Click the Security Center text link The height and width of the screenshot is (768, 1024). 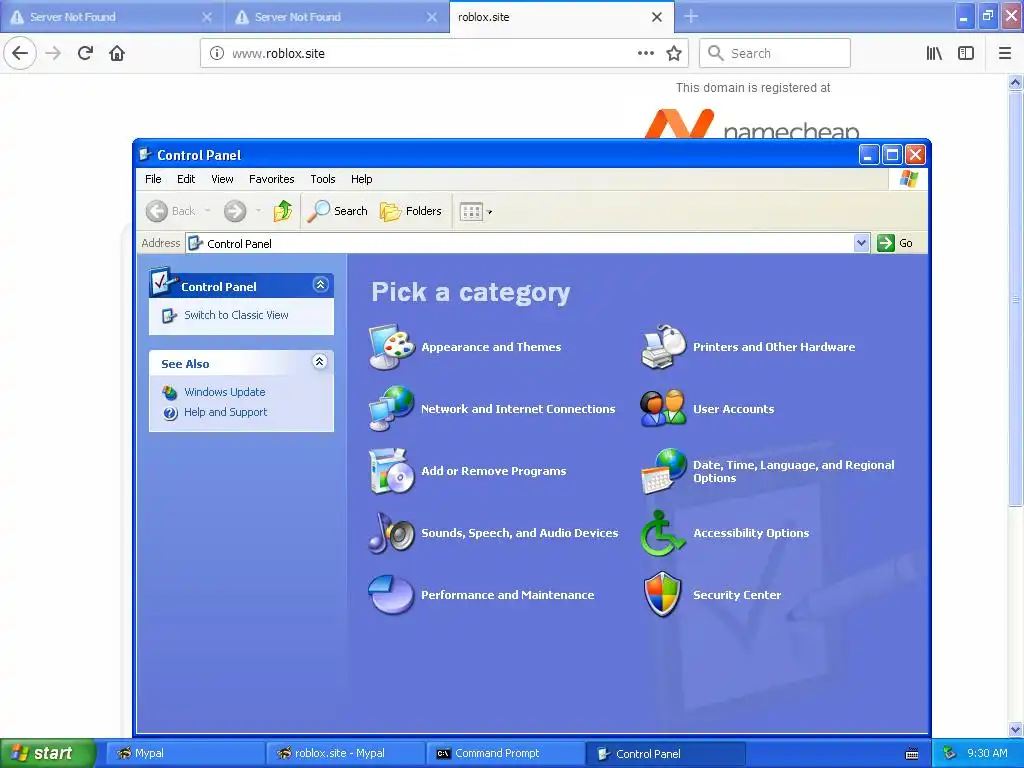[737, 595]
